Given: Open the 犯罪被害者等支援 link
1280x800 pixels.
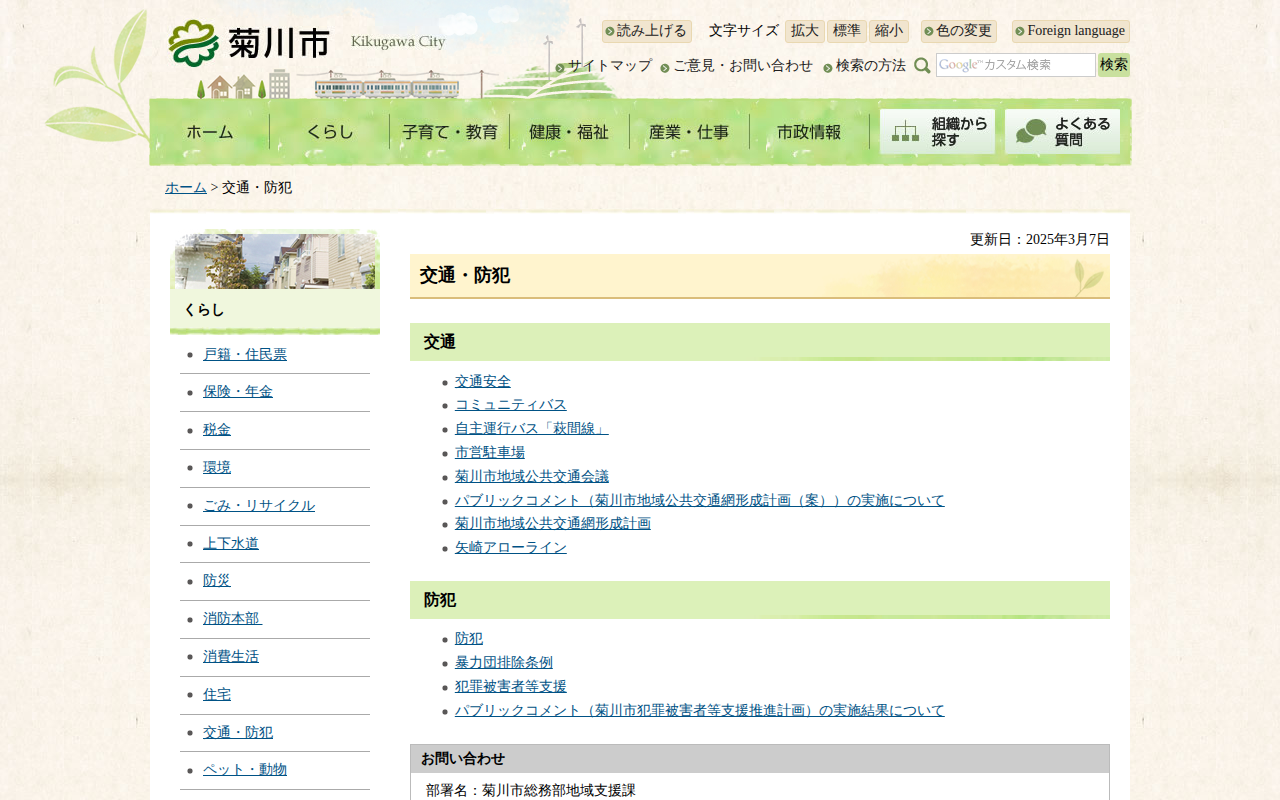Looking at the screenshot, I should click(511, 687).
